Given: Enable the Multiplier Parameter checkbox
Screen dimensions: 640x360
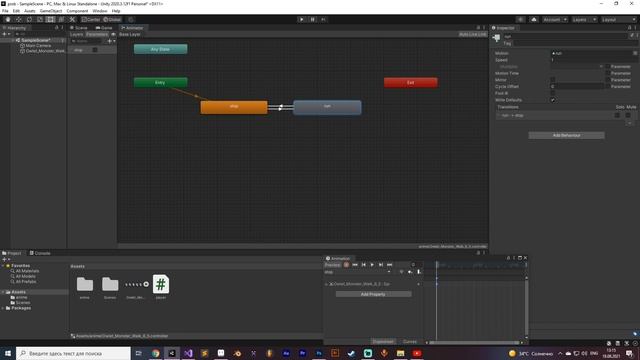Looking at the screenshot, I should tap(608, 67).
